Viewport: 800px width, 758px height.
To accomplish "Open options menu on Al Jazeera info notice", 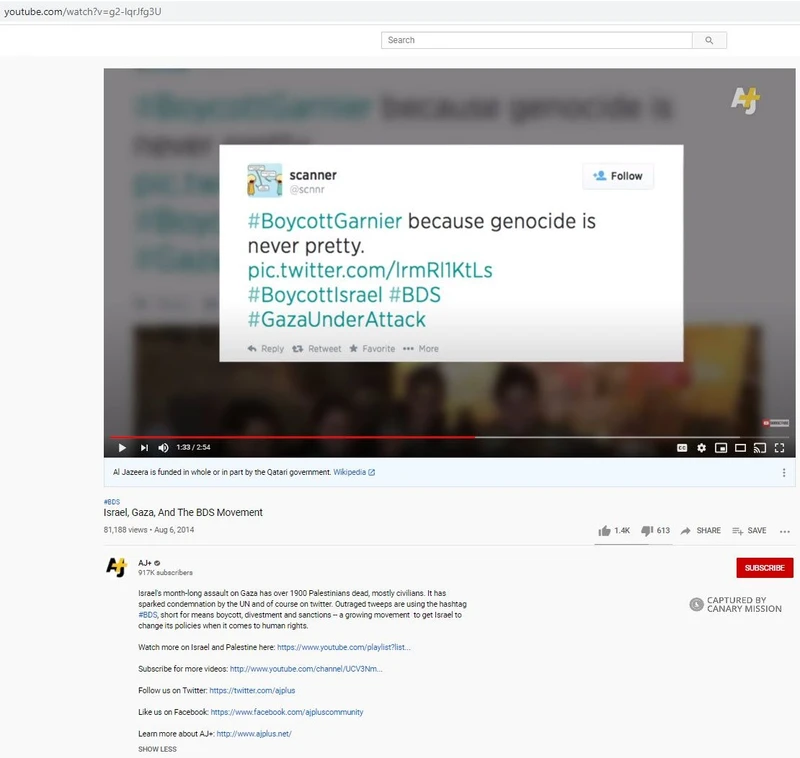I will tap(783, 472).
